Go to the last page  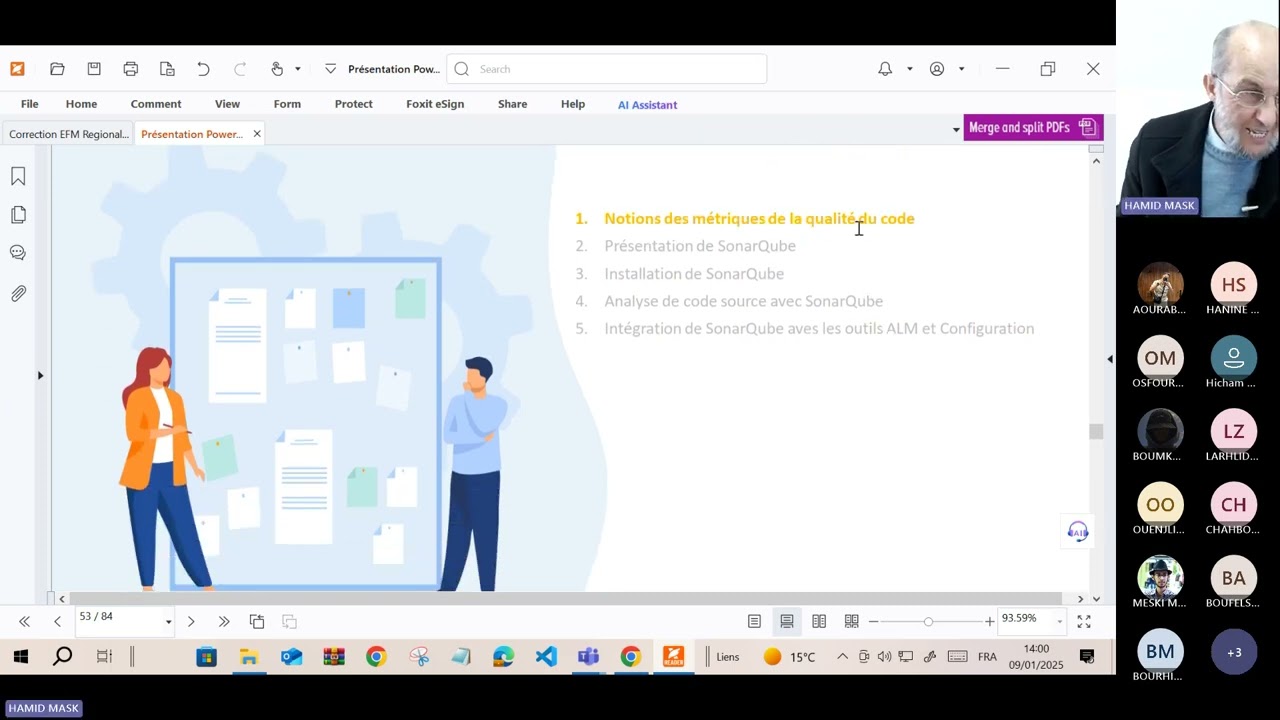click(224, 622)
